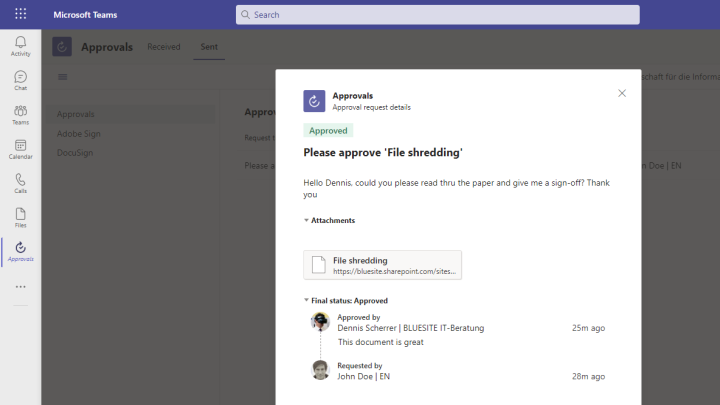The image size is (720, 405).
Task: Click into the Search box
Action: click(x=438, y=15)
